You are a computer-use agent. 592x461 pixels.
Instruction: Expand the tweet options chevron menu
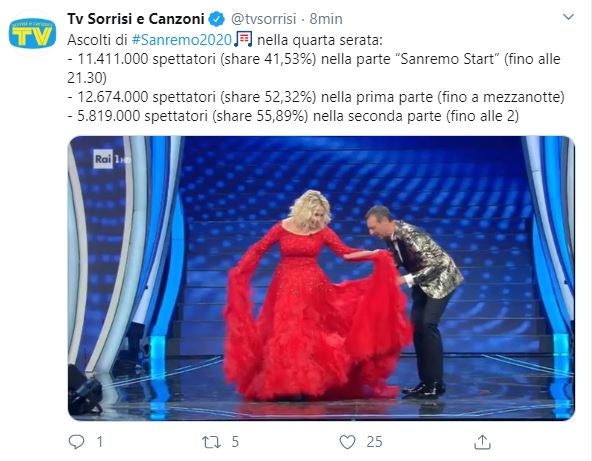click(x=568, y=17)
